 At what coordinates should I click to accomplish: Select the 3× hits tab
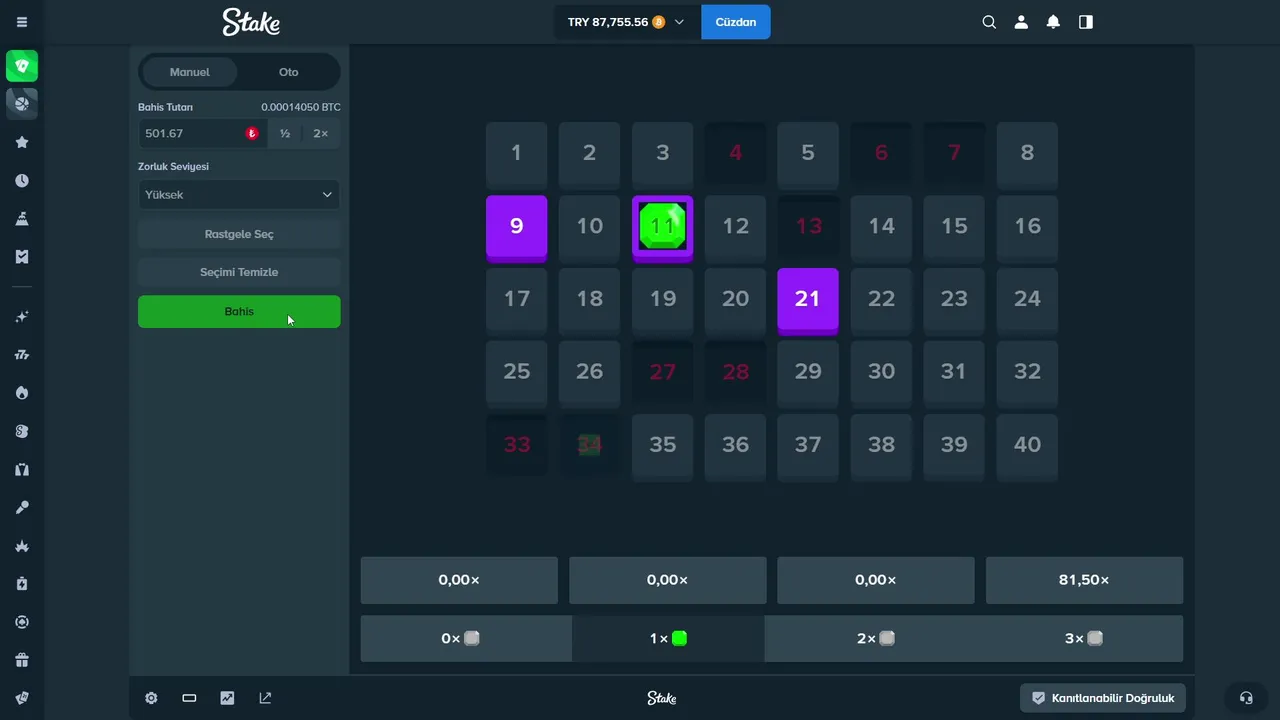[x=1084, y=638]
